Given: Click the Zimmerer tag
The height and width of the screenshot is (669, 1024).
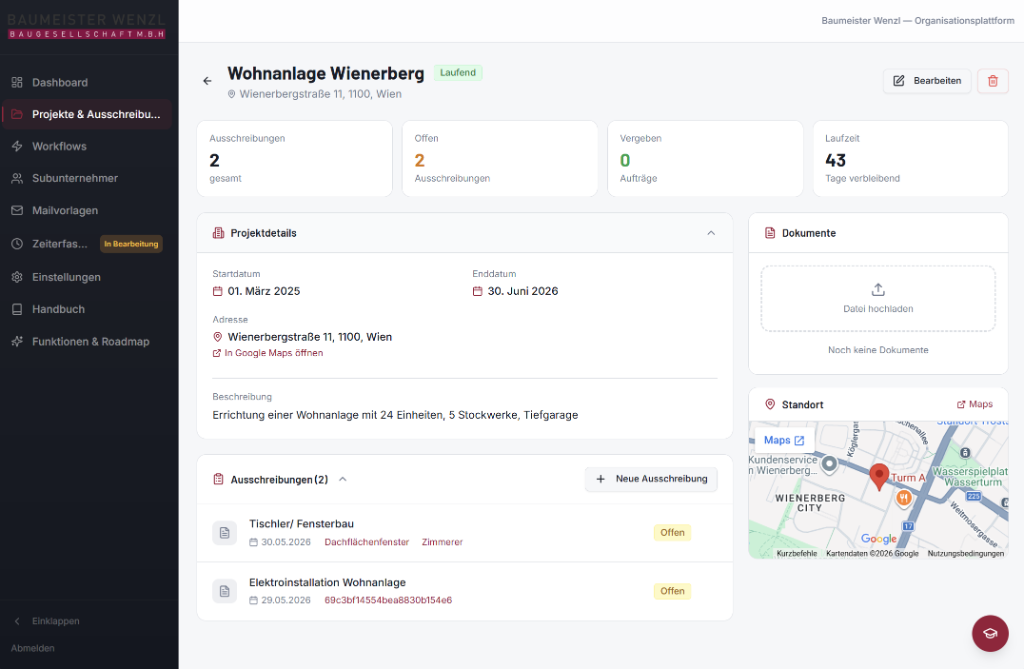Looking at the screenshot, I should coord(442,542).
